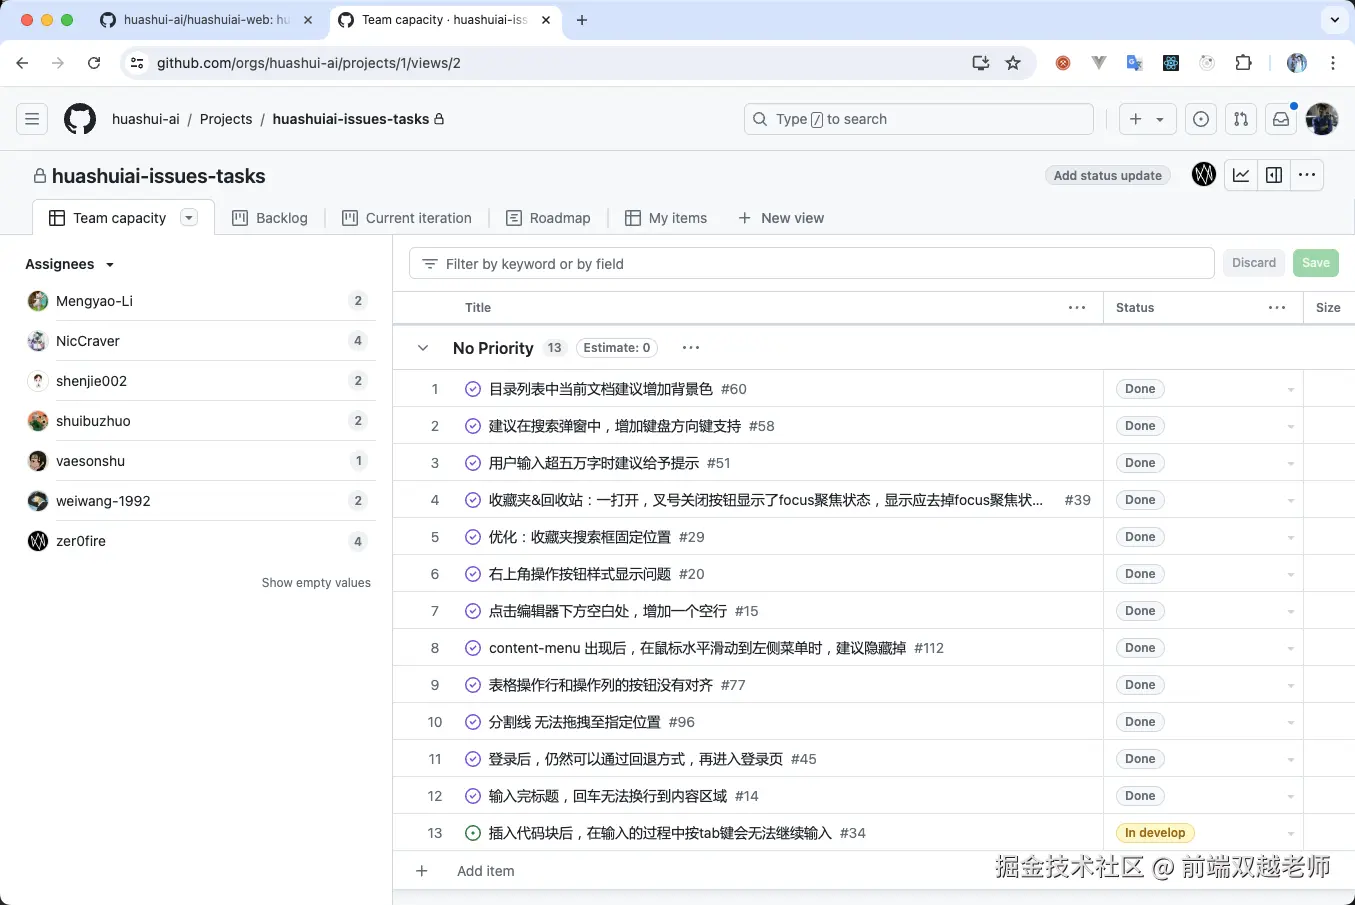The width and height of the screenshot is (1355, 905).
Task: Select assignee NicCraver in the sidebar
Action: (x=87, y=341)
